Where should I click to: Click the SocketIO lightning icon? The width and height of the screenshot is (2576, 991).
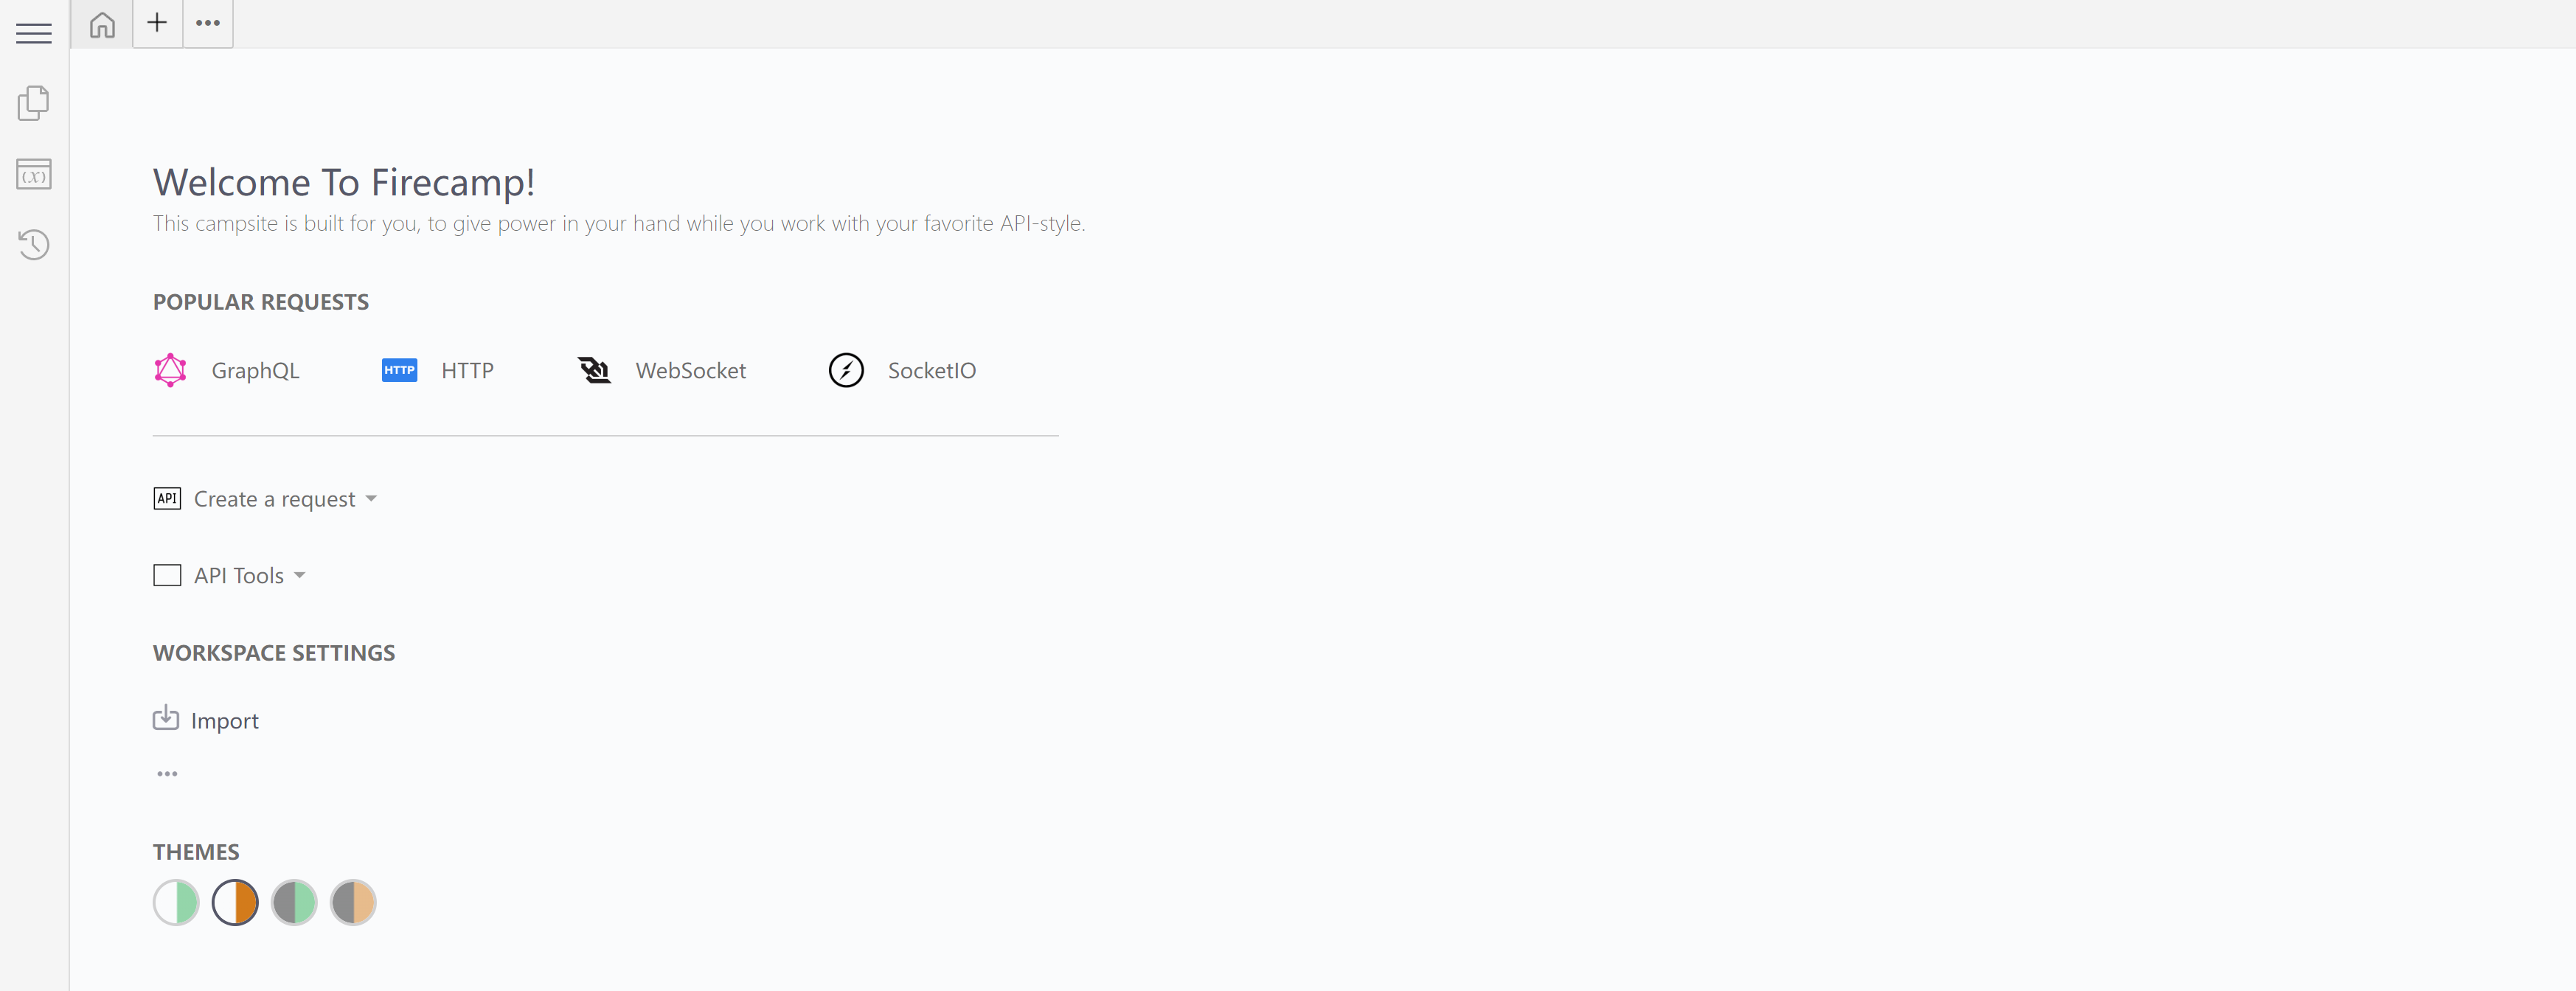[846, 370]
